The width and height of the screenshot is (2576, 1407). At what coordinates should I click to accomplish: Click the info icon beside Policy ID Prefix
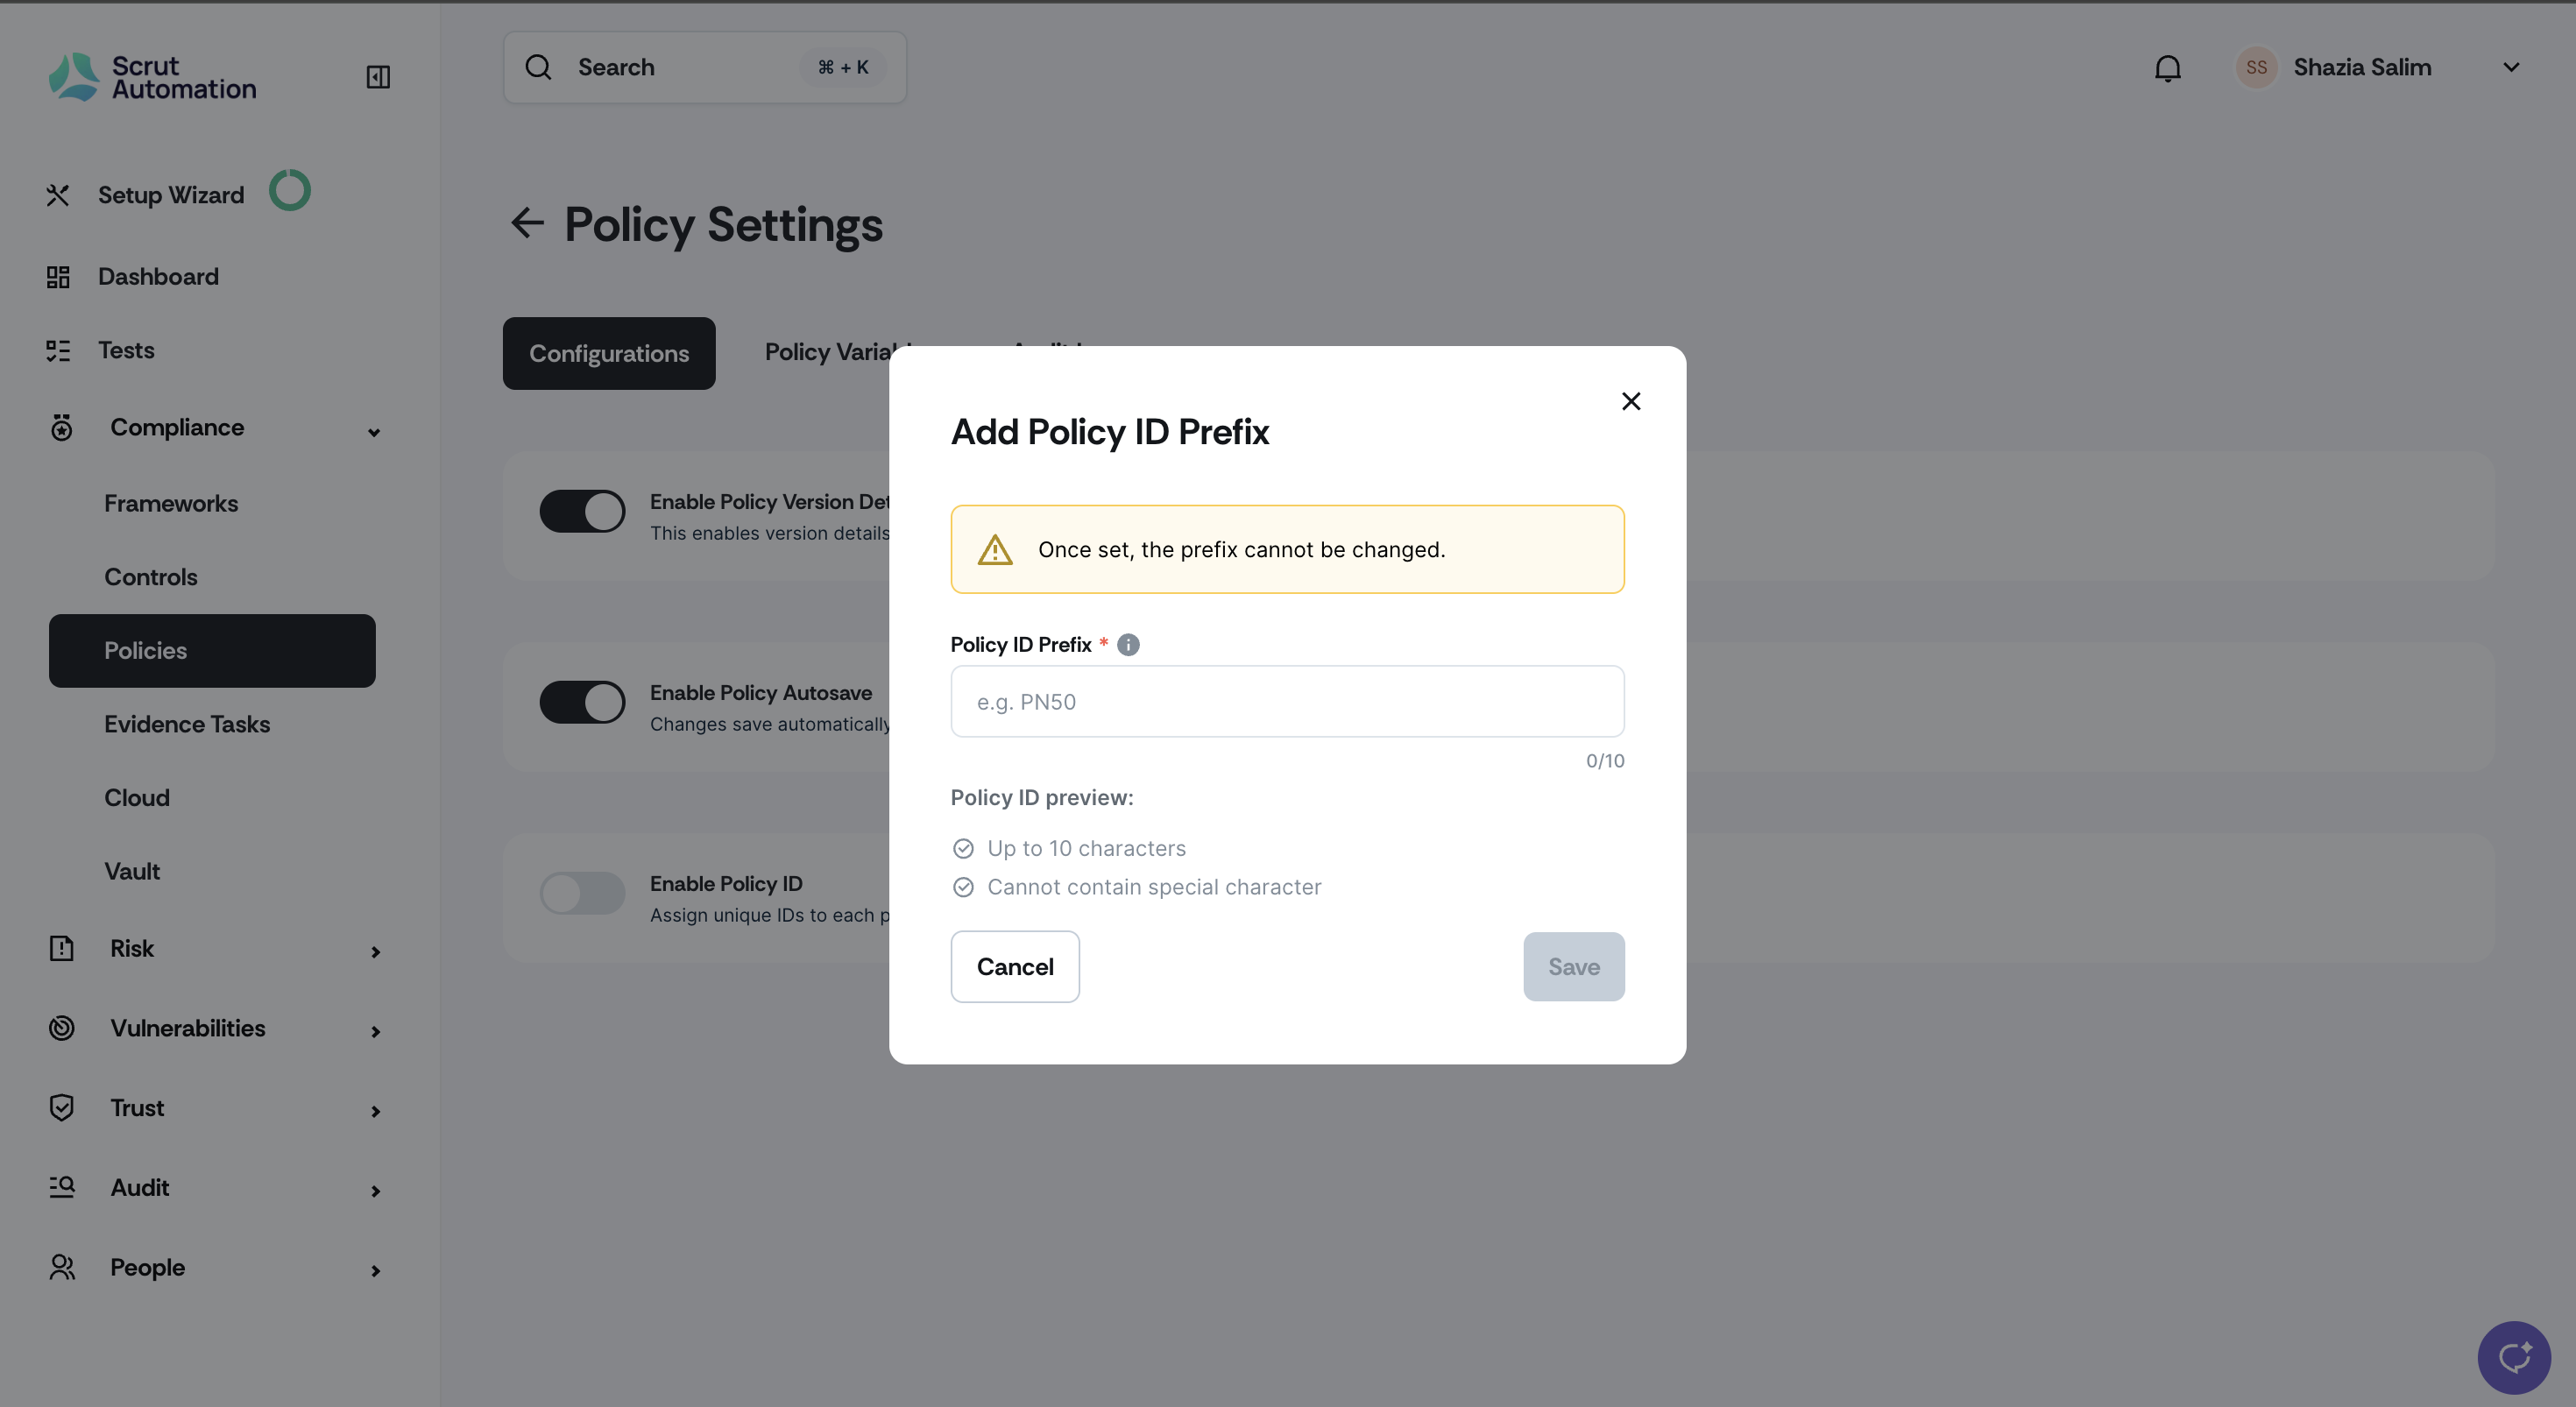(x=1128, y=645)
